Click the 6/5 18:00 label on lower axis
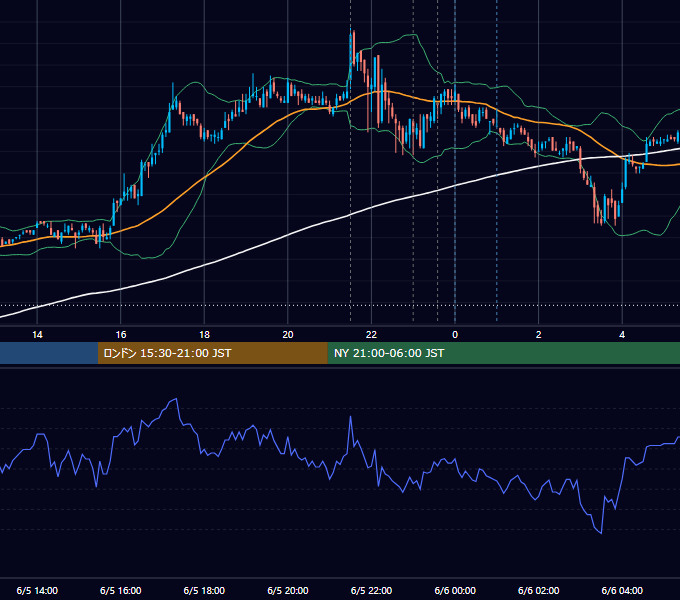The image size is (680, 600). (x=204, y=590)
